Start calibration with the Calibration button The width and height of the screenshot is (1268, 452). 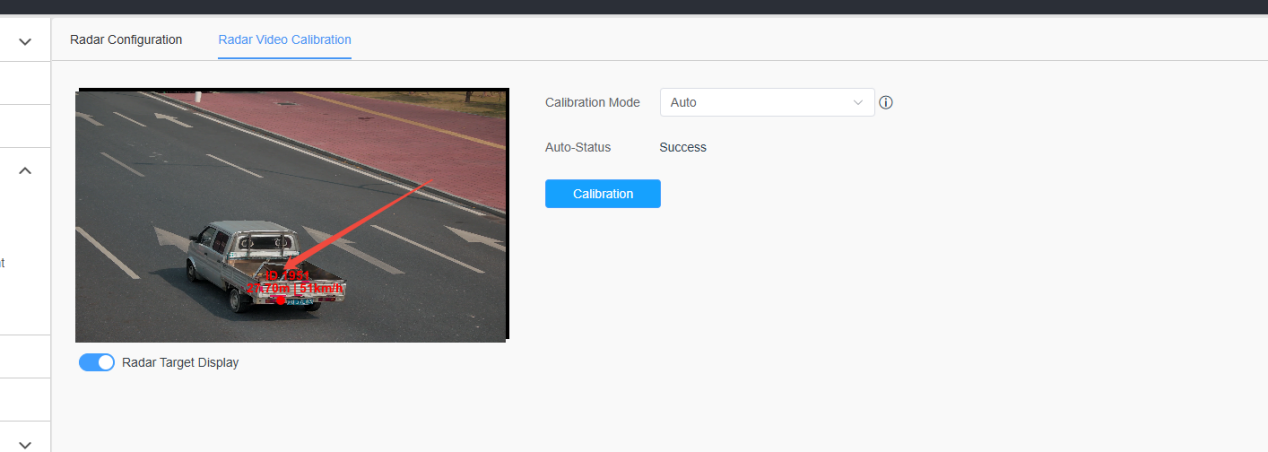click(x=603, y=194)
